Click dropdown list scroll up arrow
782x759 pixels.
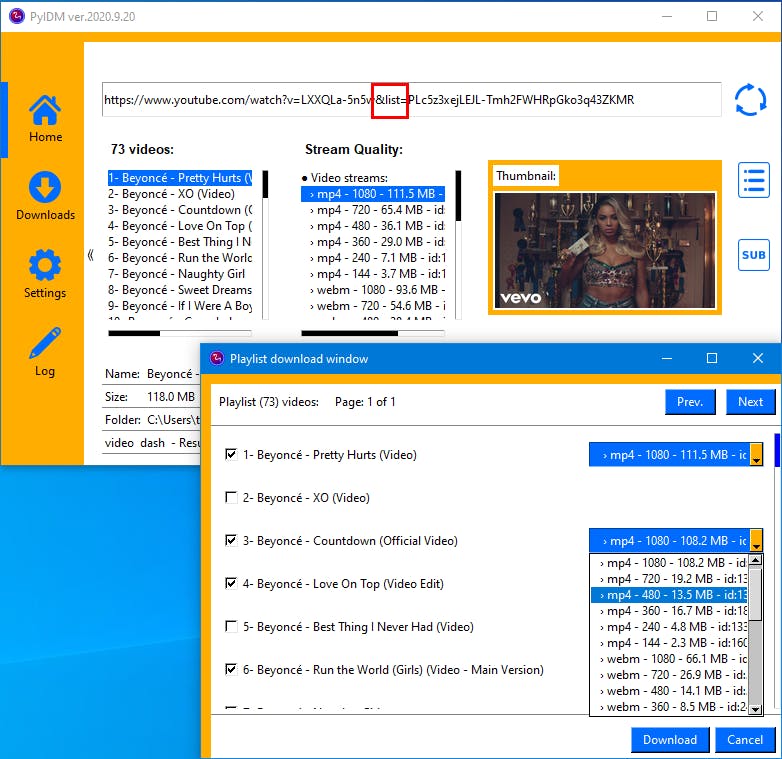(756, 561)
